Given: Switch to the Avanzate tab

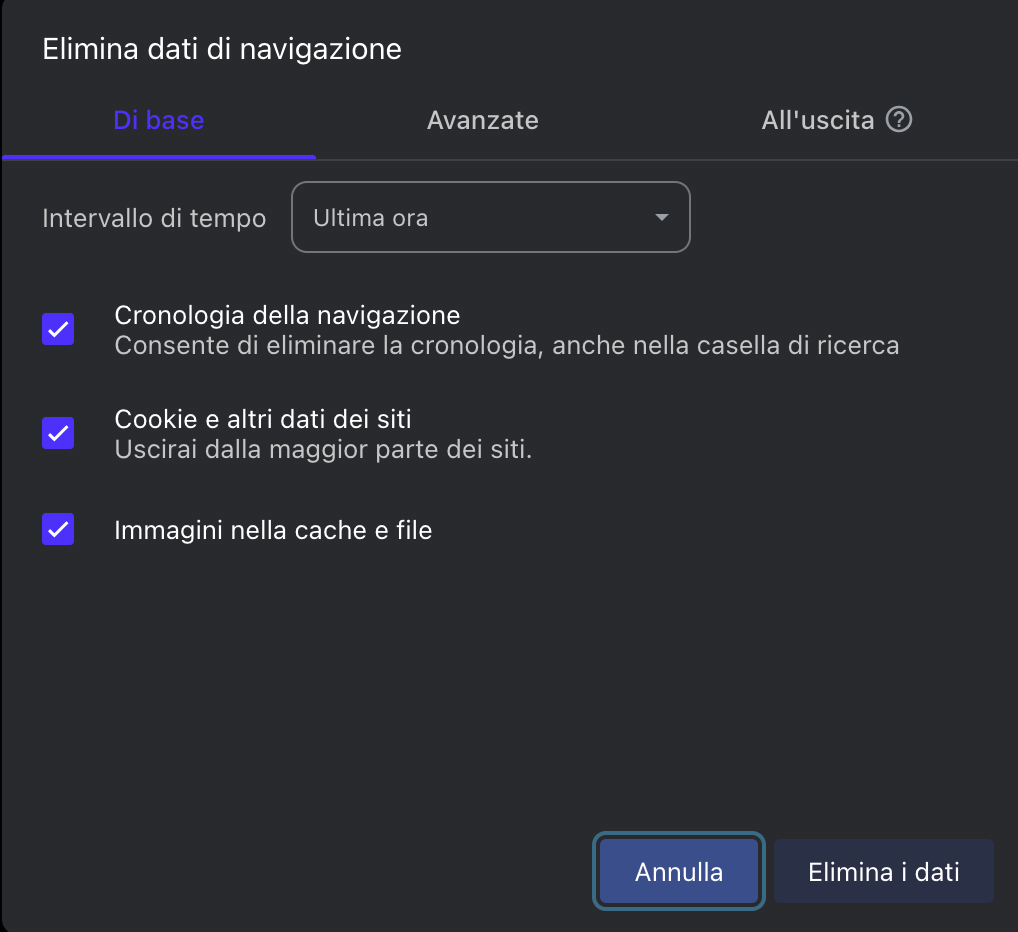Looking at the screenshot, I should (482, 119).
